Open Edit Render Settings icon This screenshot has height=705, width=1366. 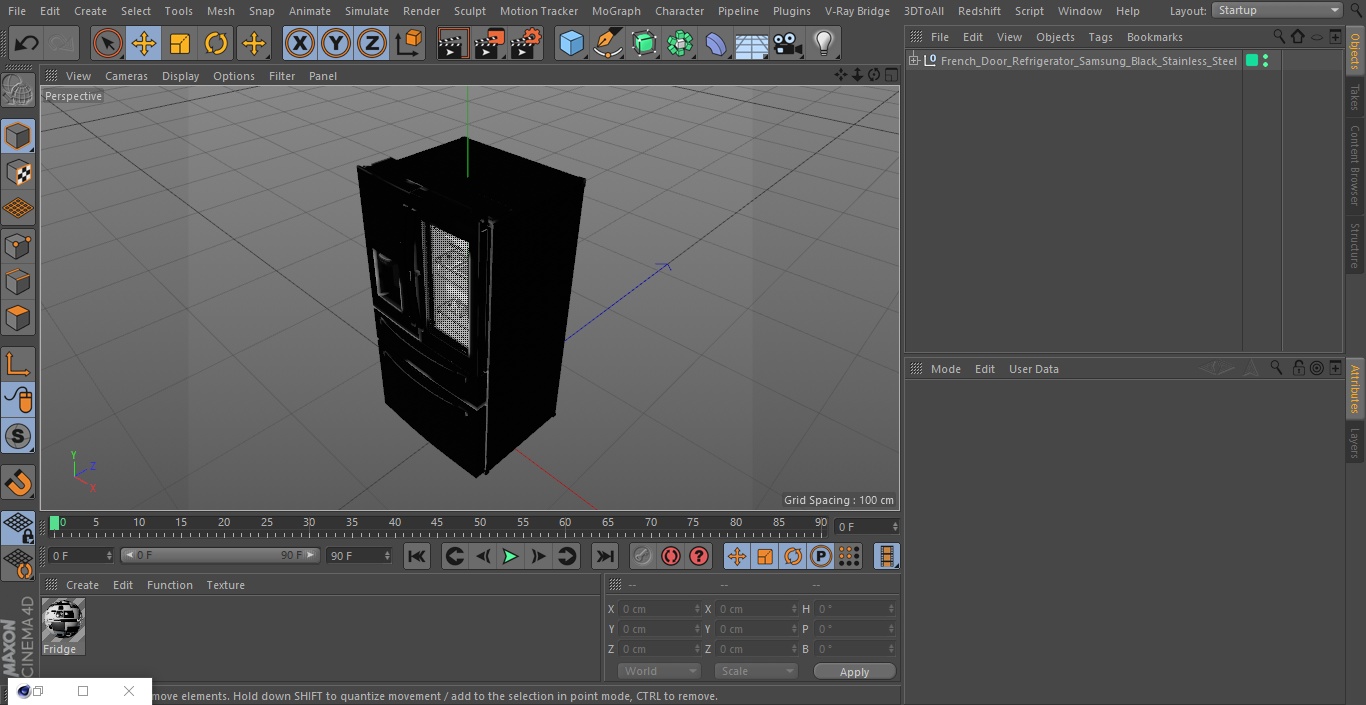click(x=526, y=43)
